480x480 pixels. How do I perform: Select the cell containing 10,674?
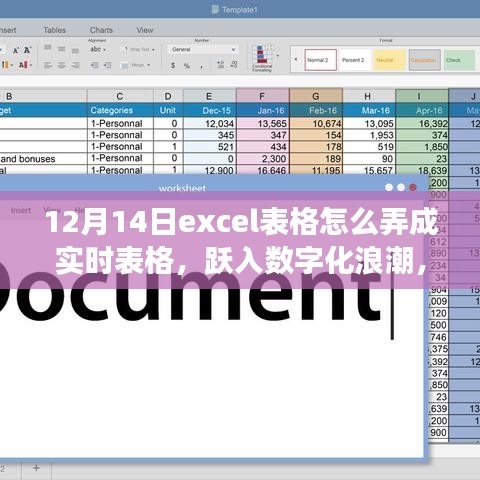(x=316, y=124)
